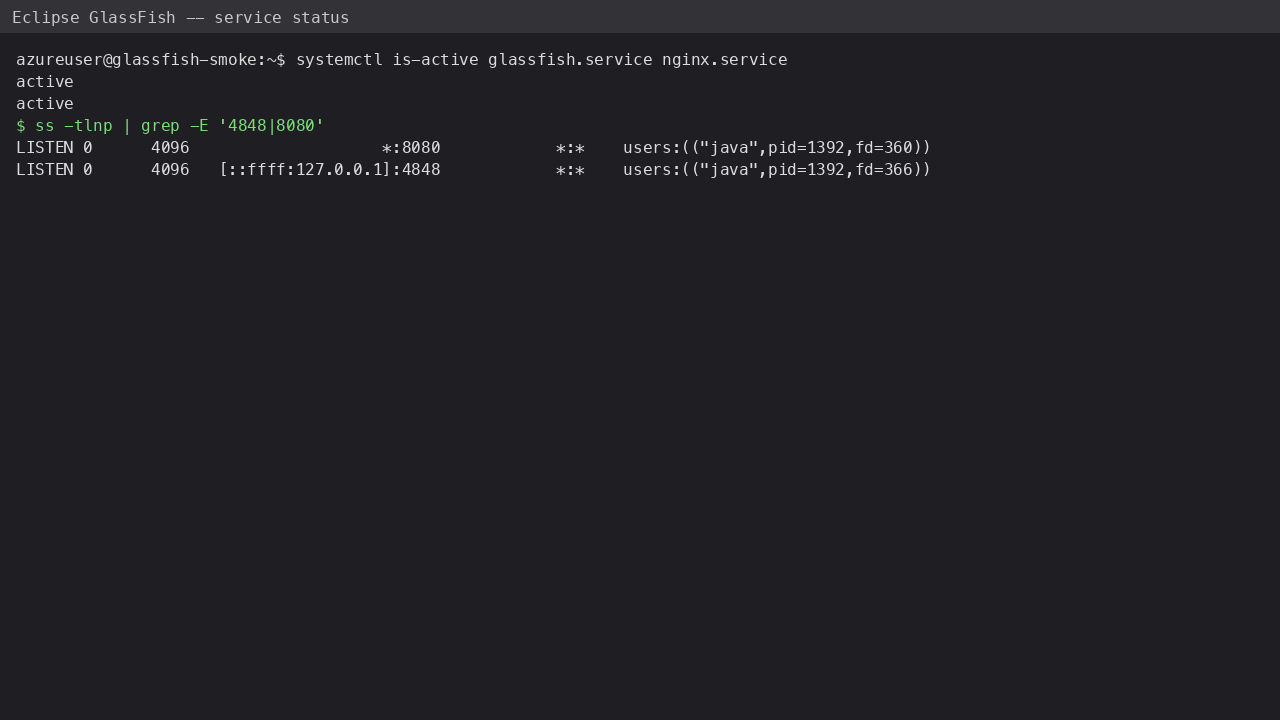The image size is (1280, 720).
Task: Click the 'azureuser@glassfish-smoke:~$' prompt text
Action: (x=151, y=60)
